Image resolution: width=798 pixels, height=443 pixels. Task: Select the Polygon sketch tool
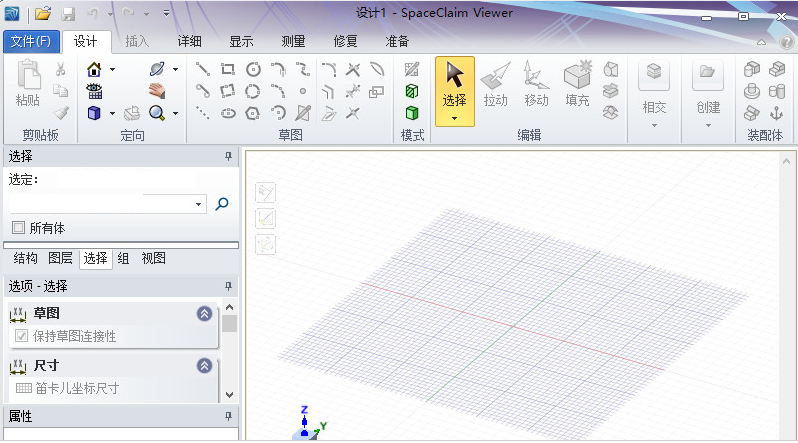coord(253,113)
